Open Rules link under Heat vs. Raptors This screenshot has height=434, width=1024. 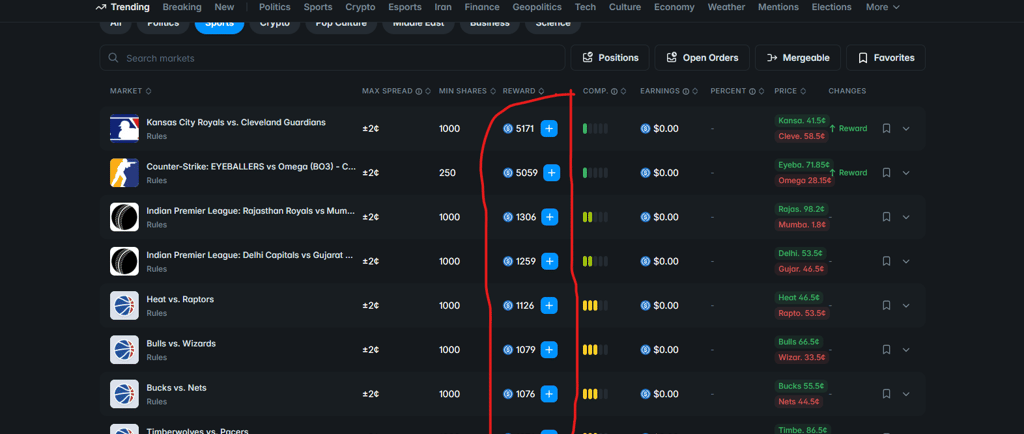[x=156, y=313]
